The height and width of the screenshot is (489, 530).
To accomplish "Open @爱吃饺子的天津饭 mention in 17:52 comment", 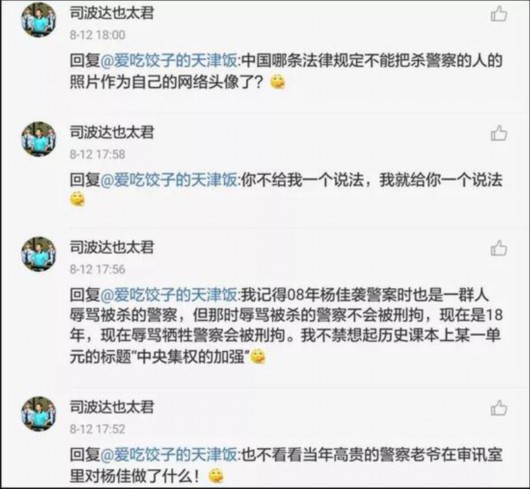I will (169, 455).
